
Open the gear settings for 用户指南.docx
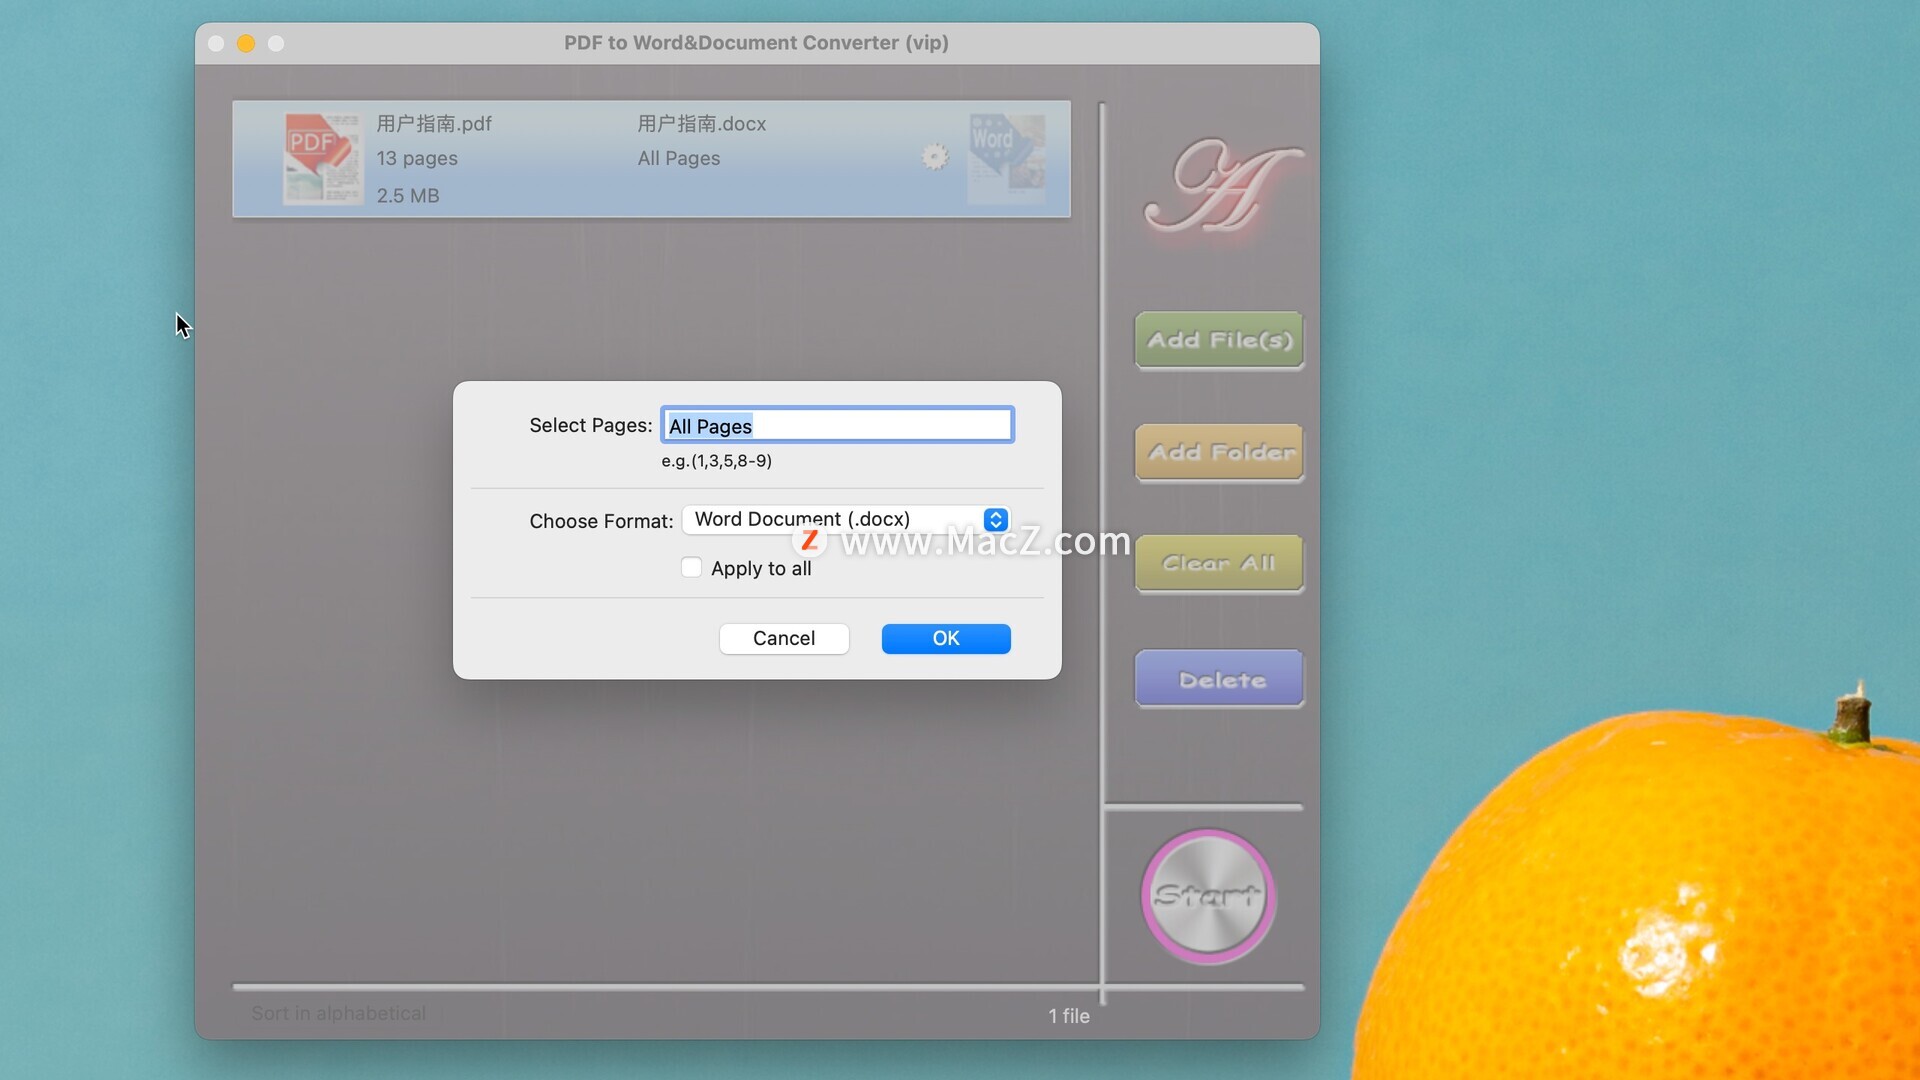[935, 157]
